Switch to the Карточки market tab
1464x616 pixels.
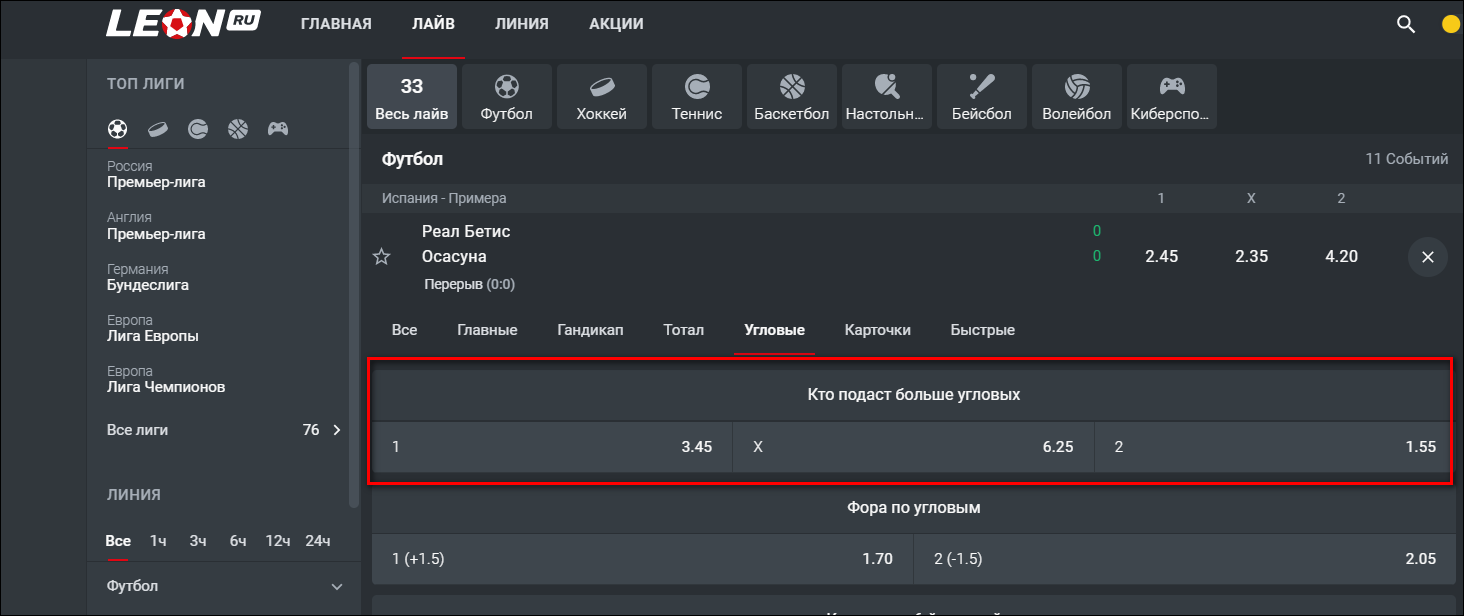click(x=878, y=330)
